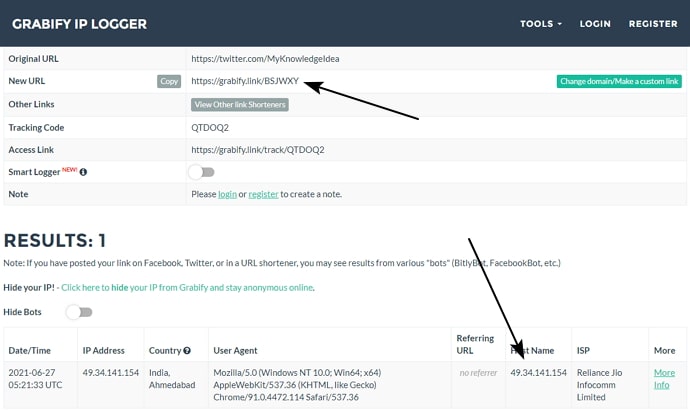Image resolution: width=690 pixels, height=412 pixels.
Task: Click the login link in Note row
Action: 228,195
